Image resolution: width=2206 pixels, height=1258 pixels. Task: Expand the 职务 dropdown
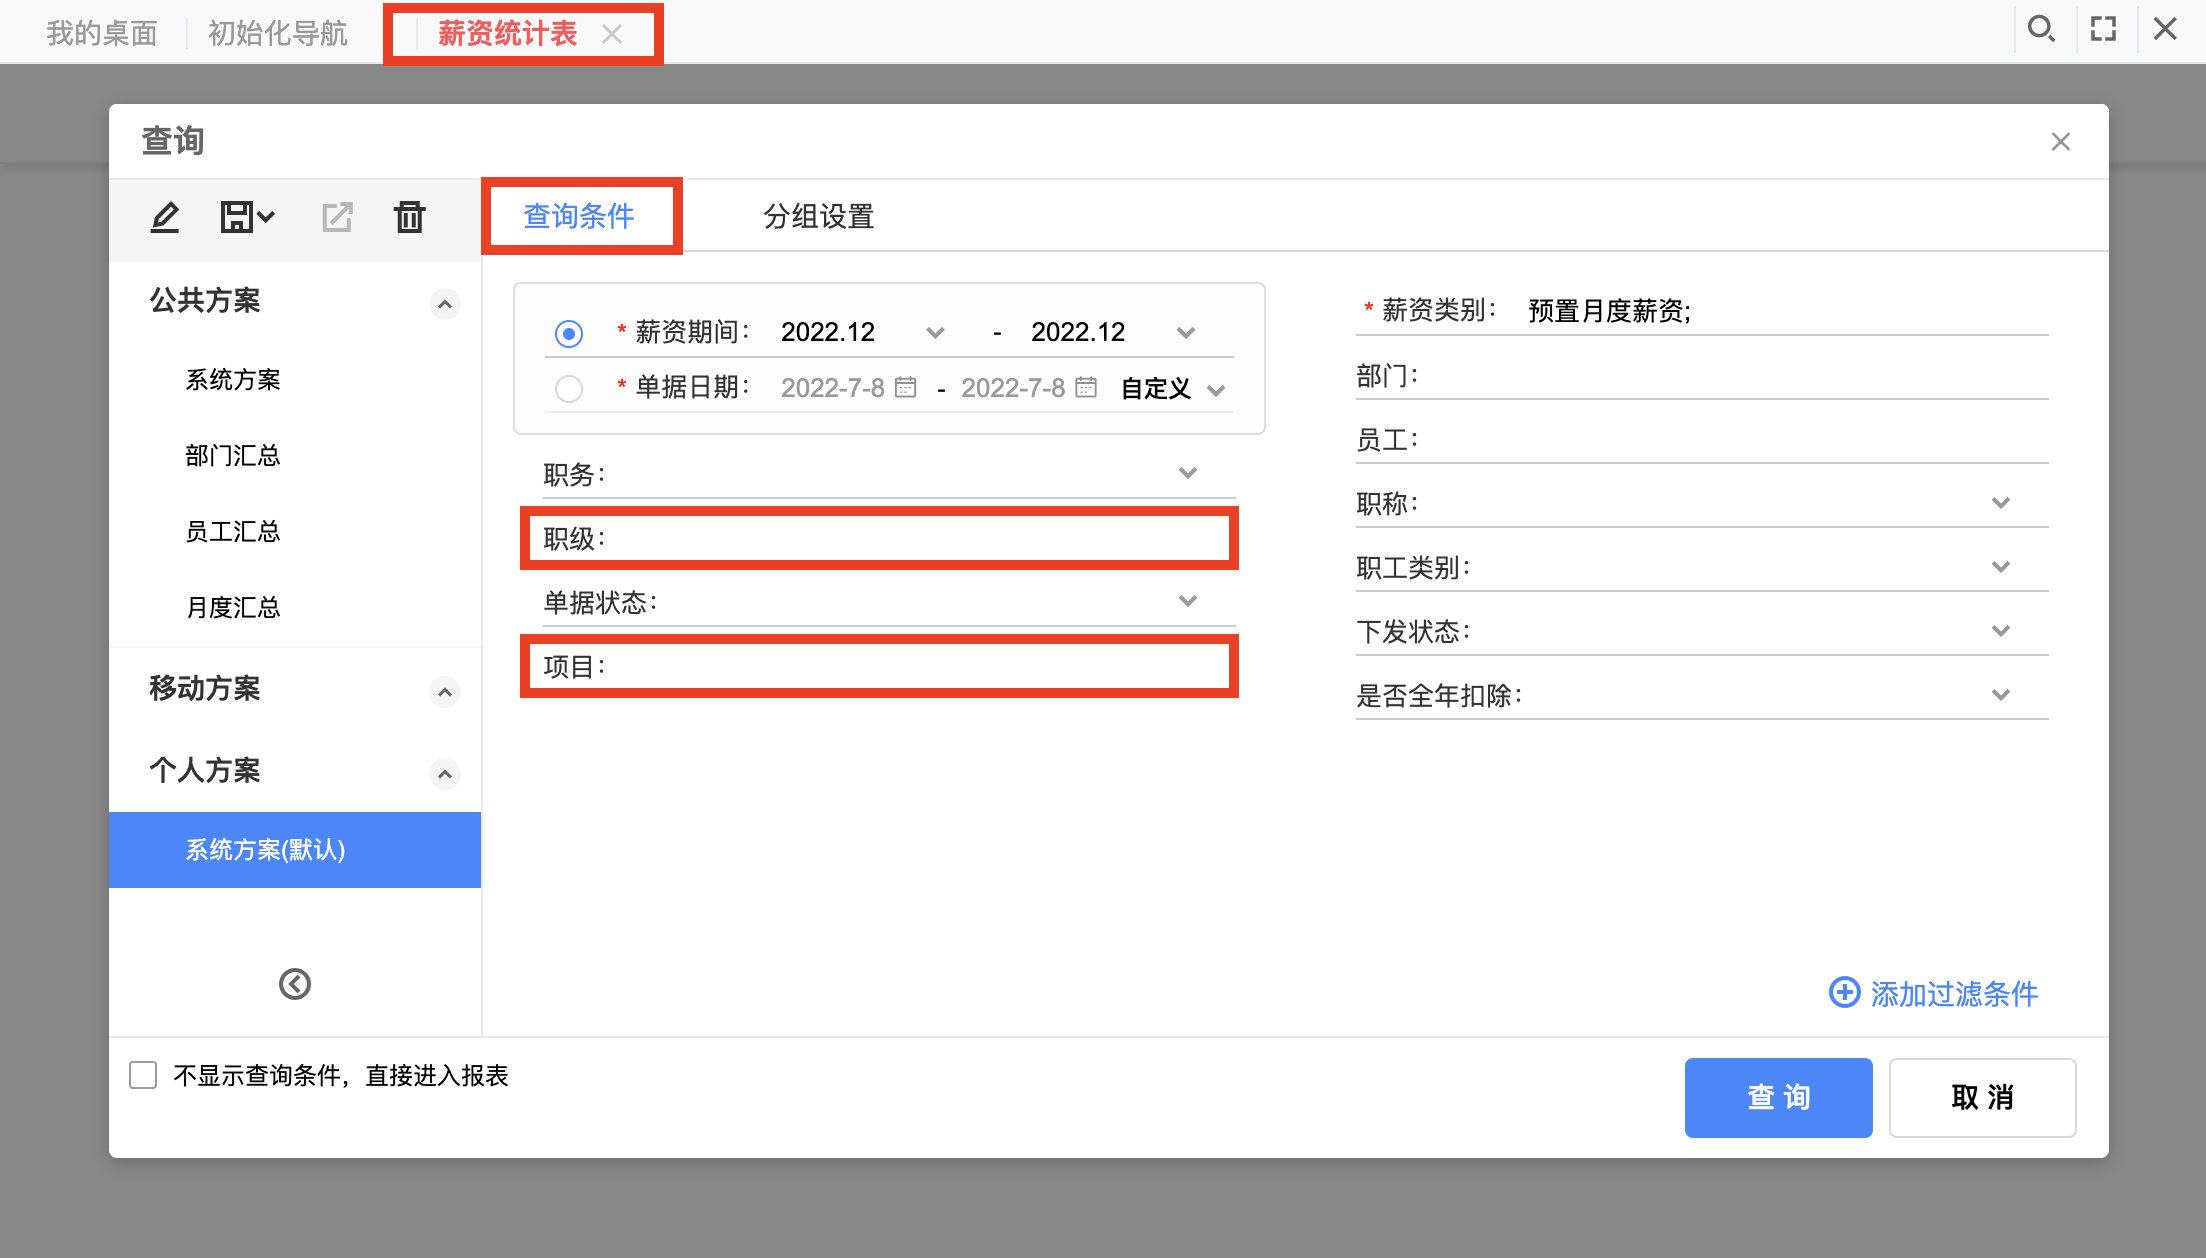(1188, 473)
